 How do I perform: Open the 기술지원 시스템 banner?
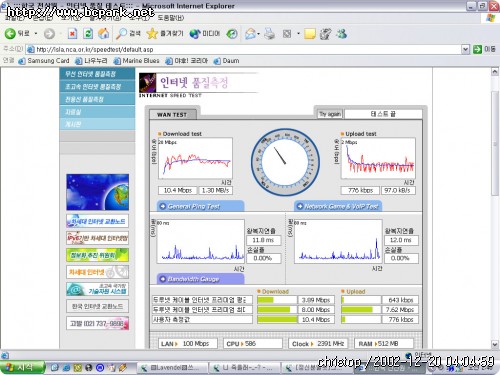(97, 289)
